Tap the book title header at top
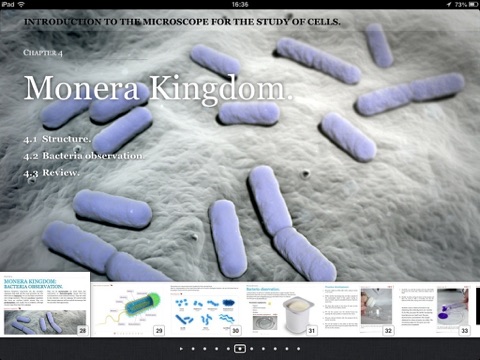 pos(182,22)
